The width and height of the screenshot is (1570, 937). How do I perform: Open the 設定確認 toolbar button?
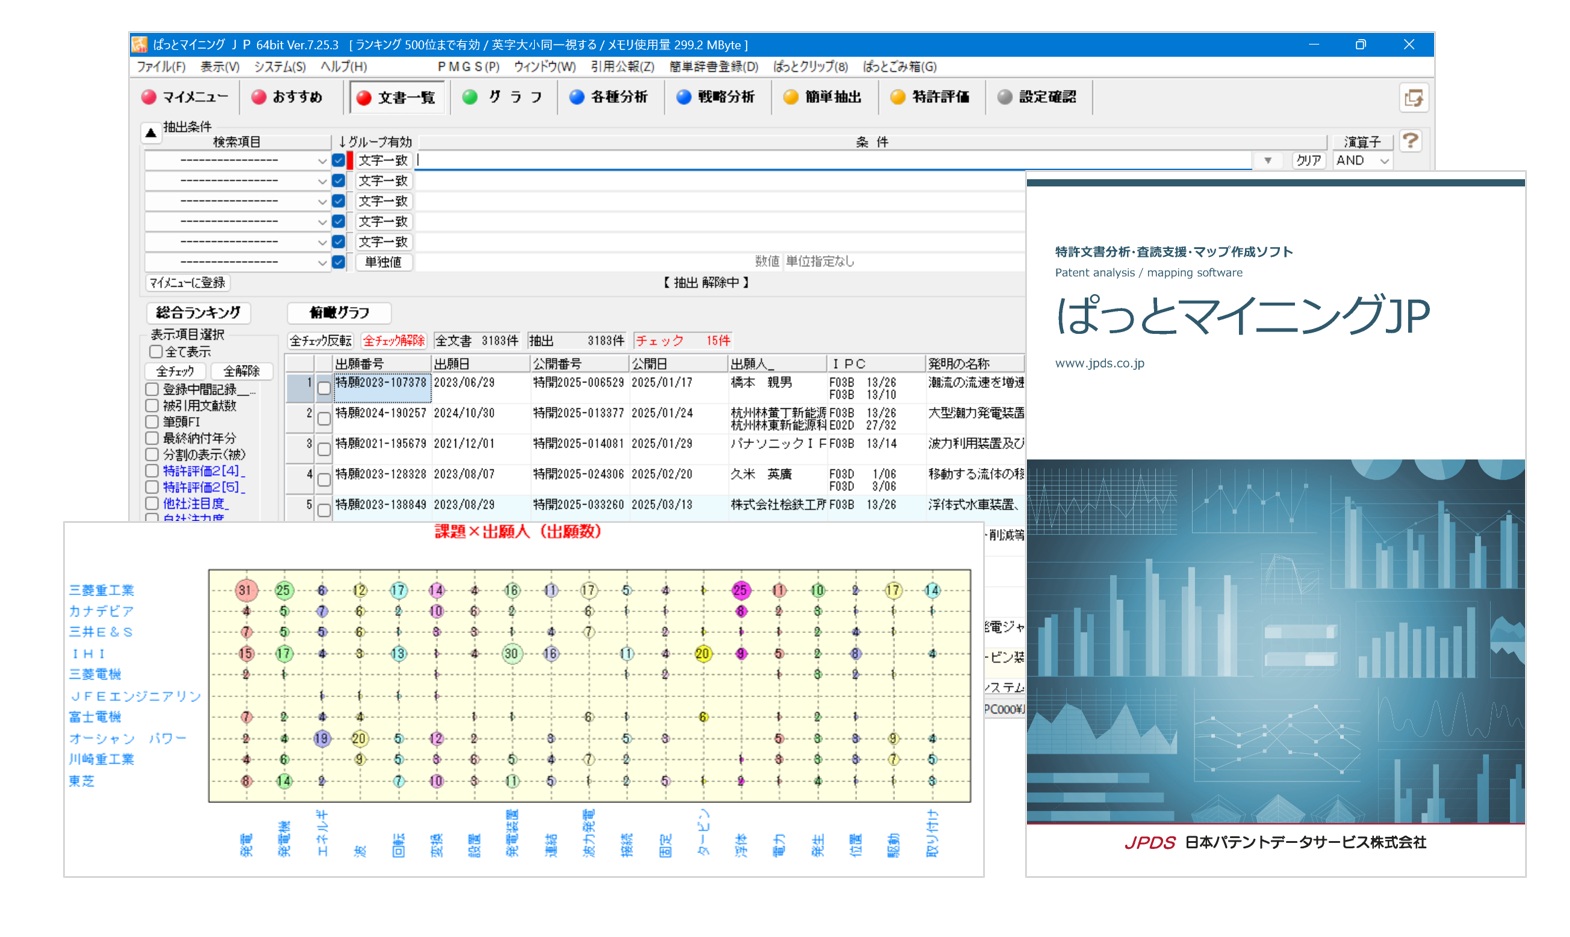tap(1037, 97)
